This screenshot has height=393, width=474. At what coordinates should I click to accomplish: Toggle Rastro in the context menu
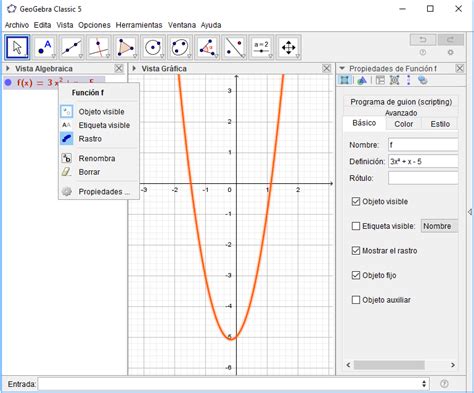99,139
